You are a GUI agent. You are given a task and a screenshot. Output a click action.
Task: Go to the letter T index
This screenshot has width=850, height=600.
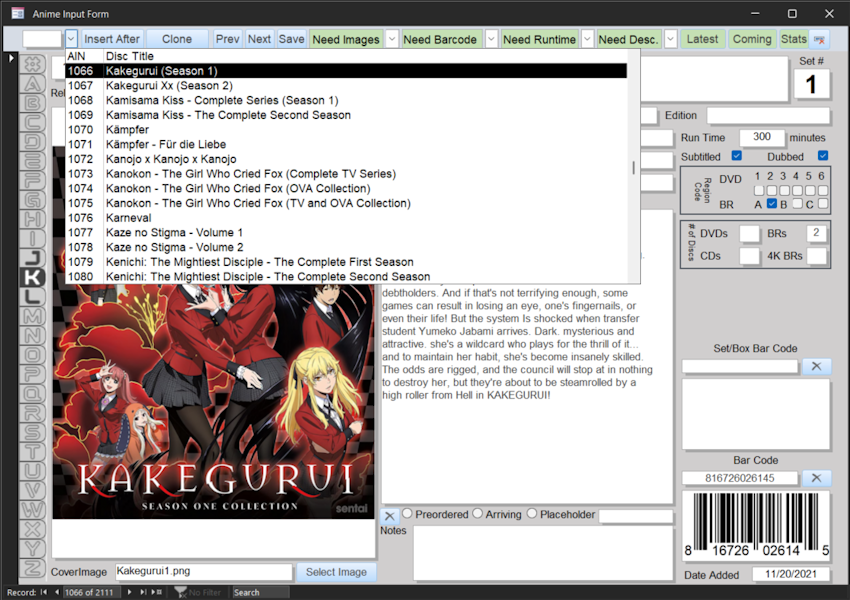tap(33, 451)
